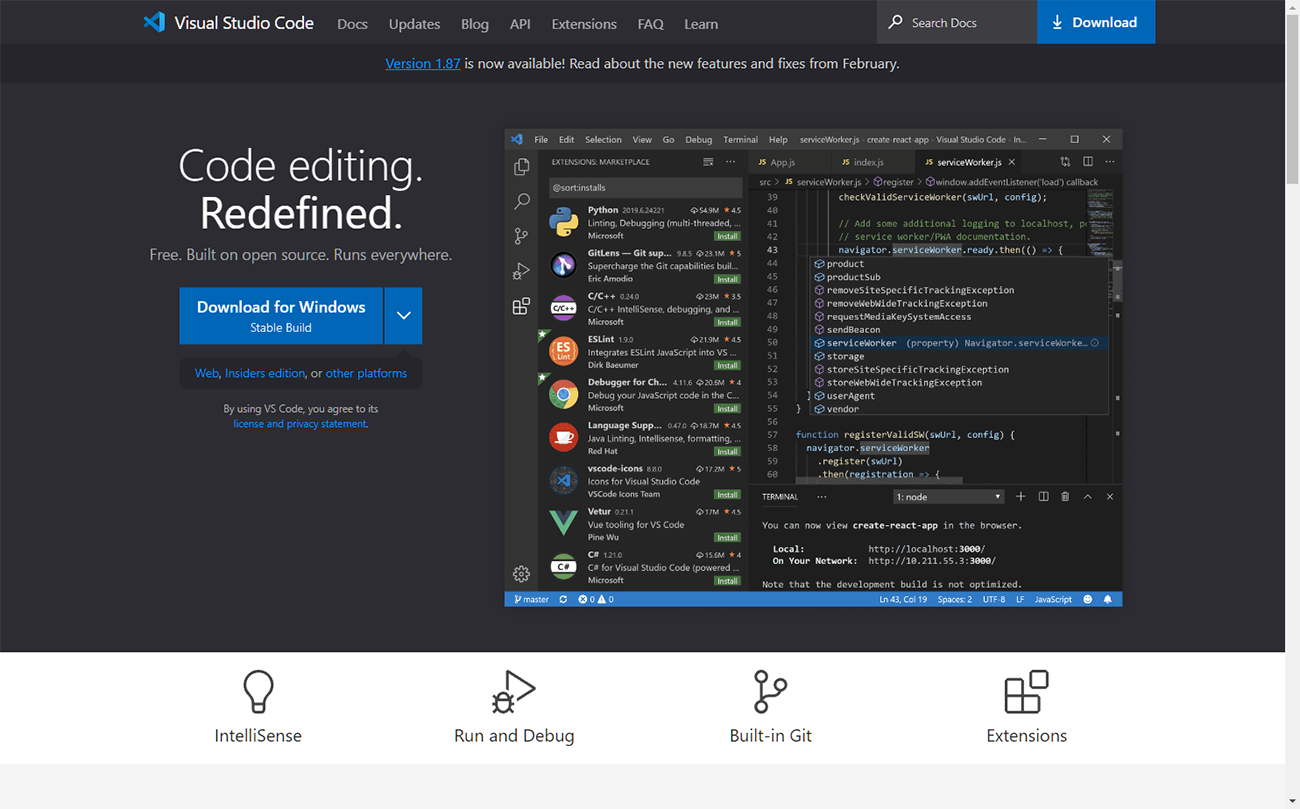The width and height of the screenshot is (1300, 809).
Task: Click the Run and Debug bug icon
Action: point(514,691)
